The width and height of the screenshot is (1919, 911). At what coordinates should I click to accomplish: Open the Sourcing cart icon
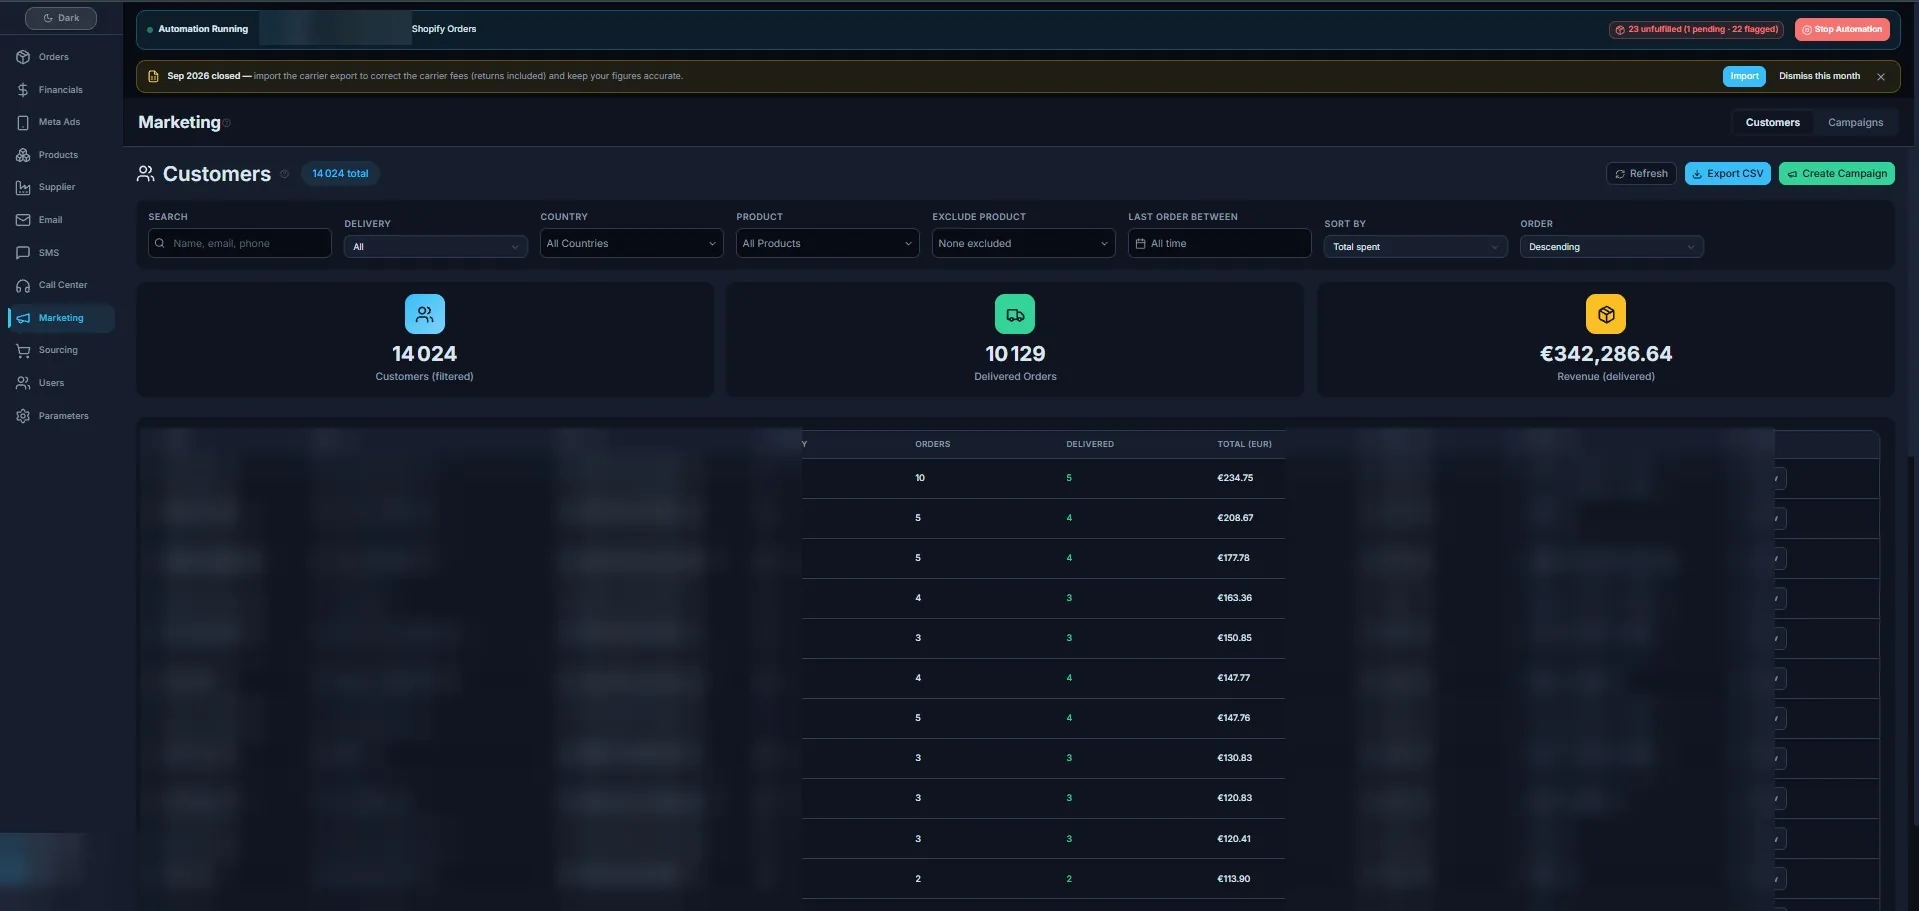pos(23,350)
